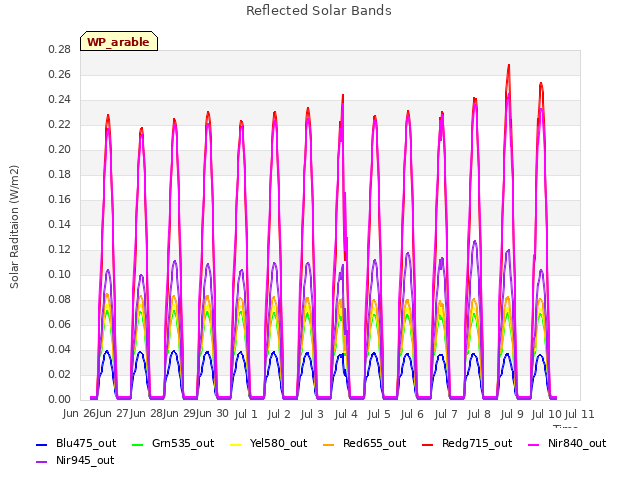
Task: Click the purple Nir945_out legend swatch
Action: [x=41, y=462]
